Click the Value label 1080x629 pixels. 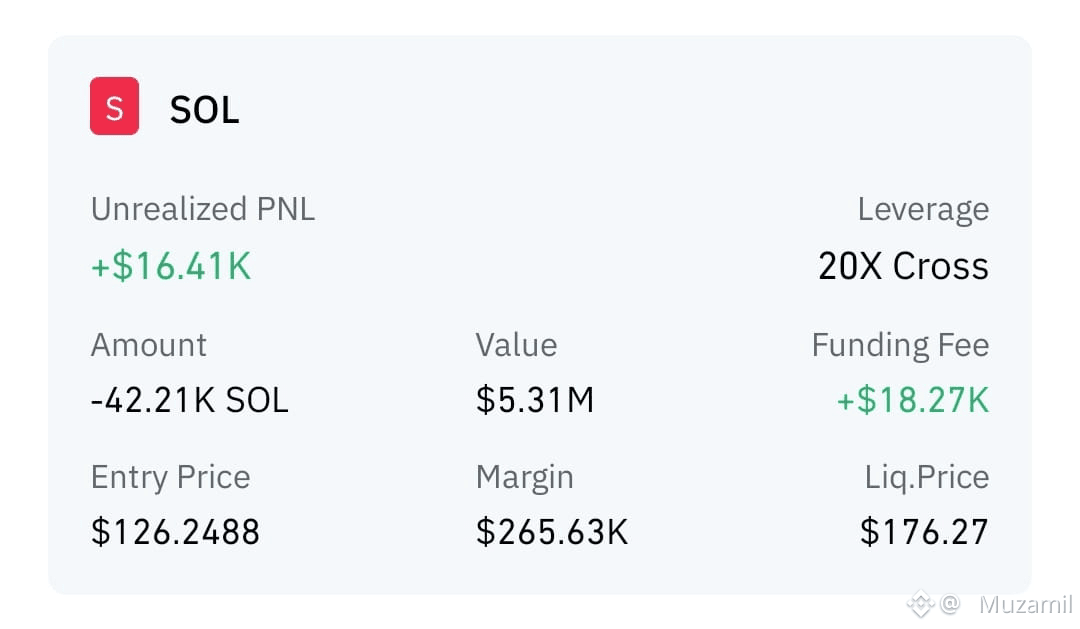[516, 344]
